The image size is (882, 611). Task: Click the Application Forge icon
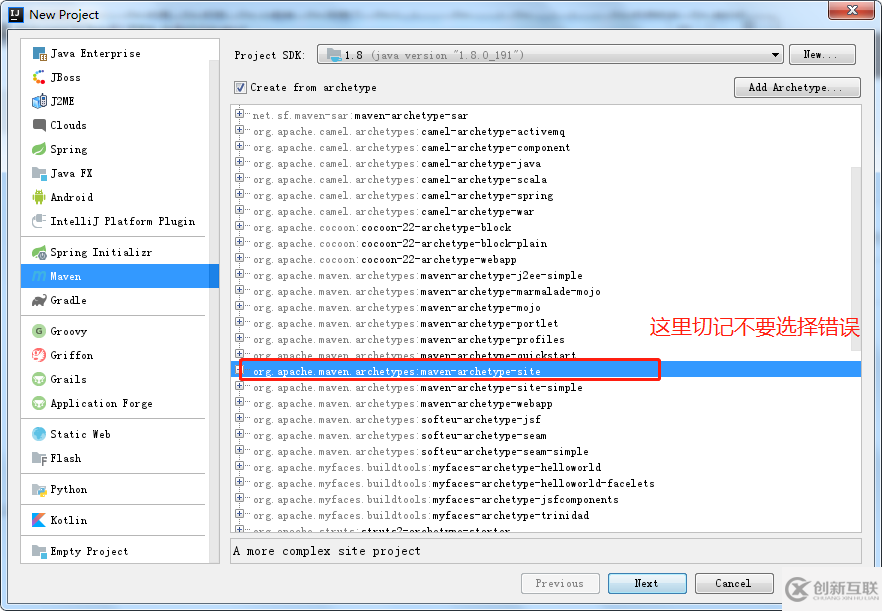(39, 403)
